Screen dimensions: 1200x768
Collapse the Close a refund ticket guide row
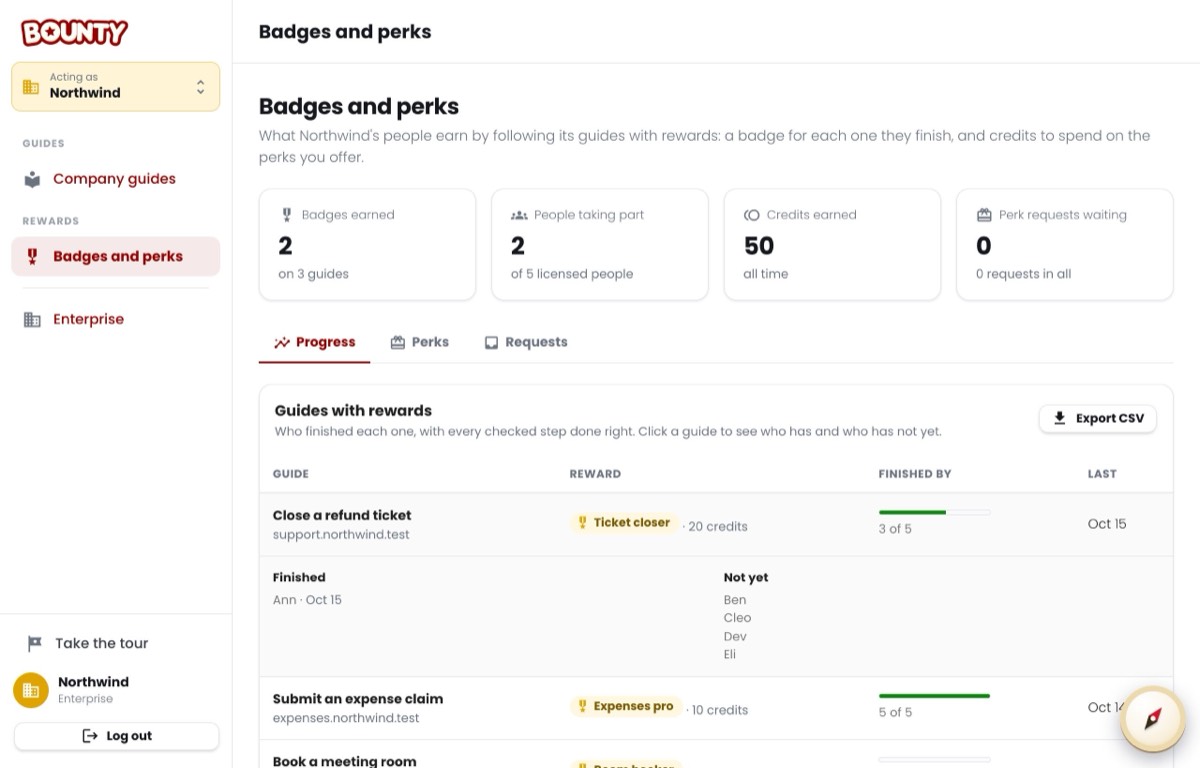716,524
